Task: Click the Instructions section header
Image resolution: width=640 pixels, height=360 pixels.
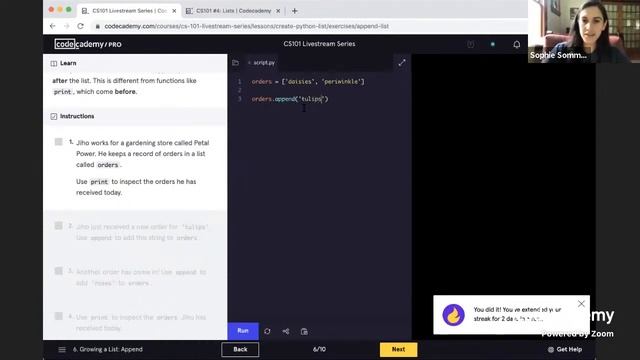Action: click(135, 116)
